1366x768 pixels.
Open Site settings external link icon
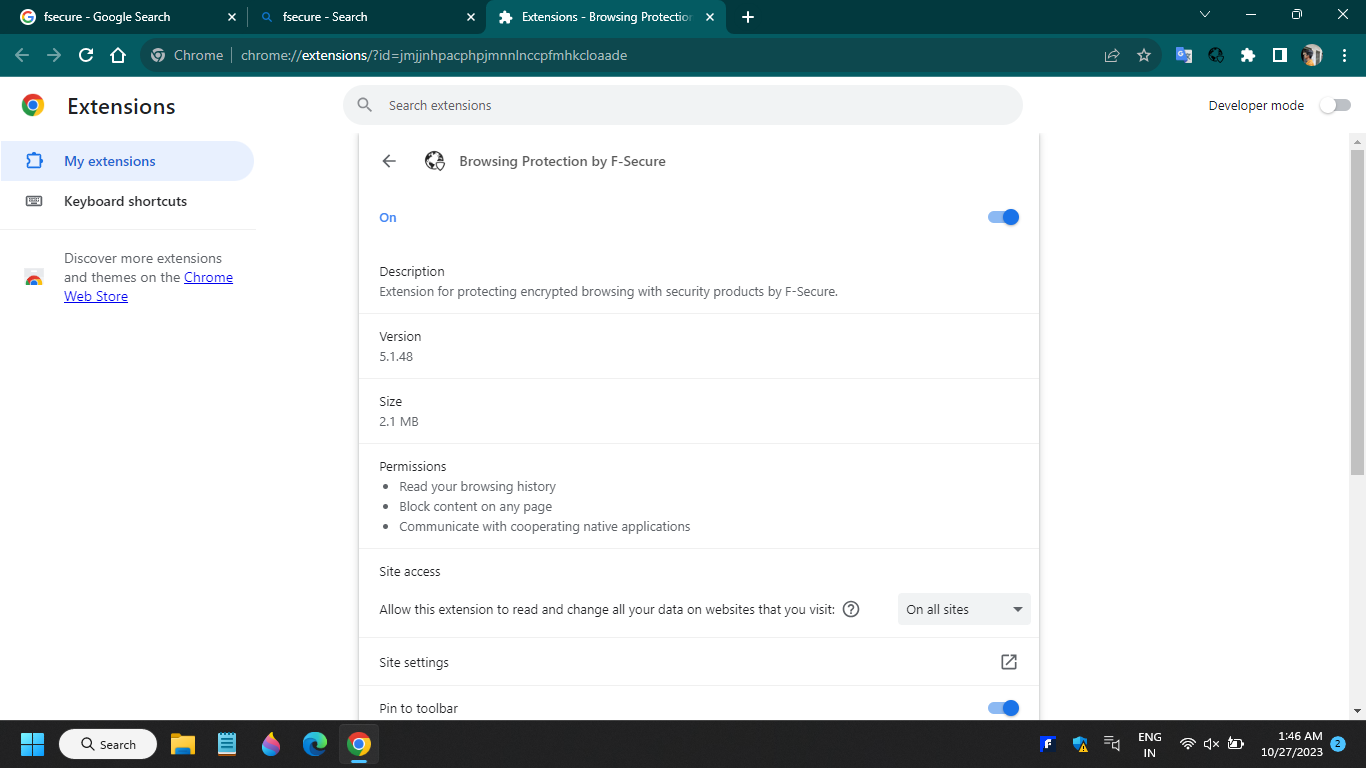tap(1009, 662)
